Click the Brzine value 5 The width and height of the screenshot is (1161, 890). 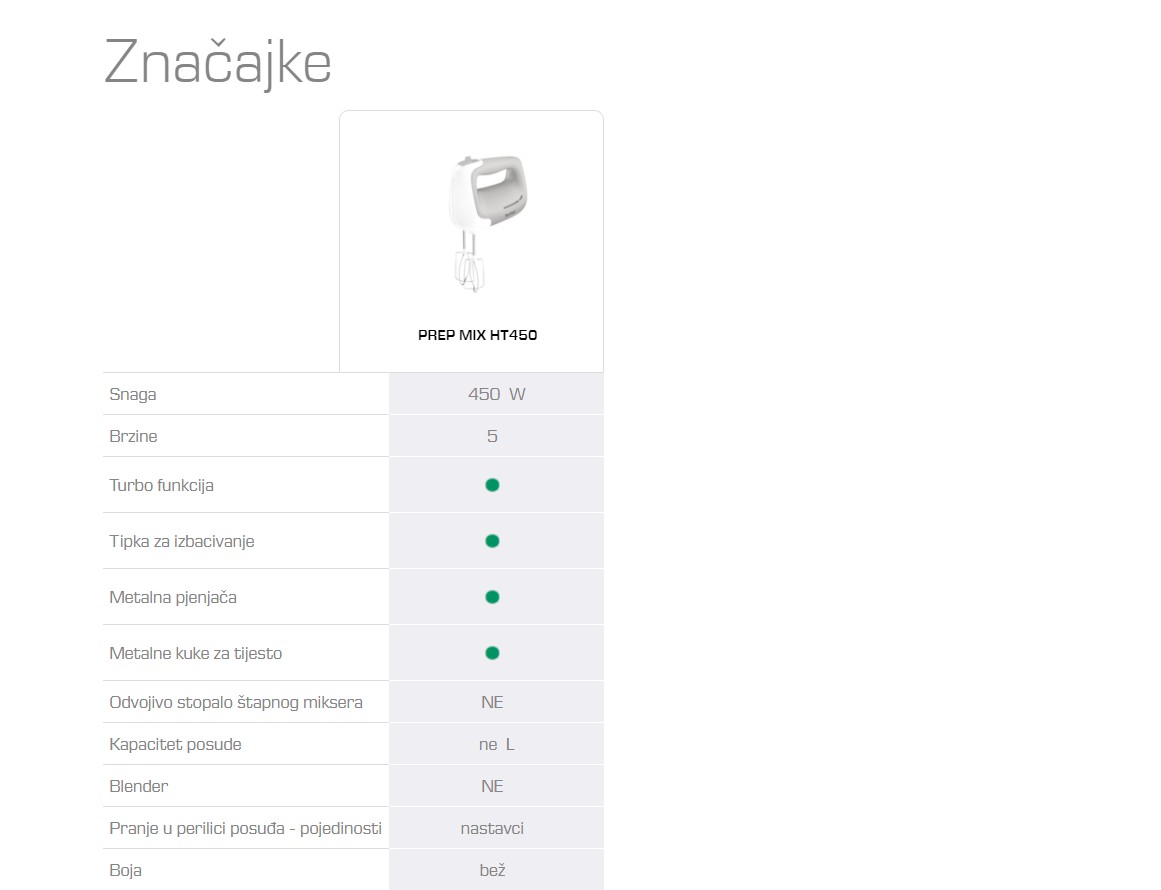coord(492,436)
